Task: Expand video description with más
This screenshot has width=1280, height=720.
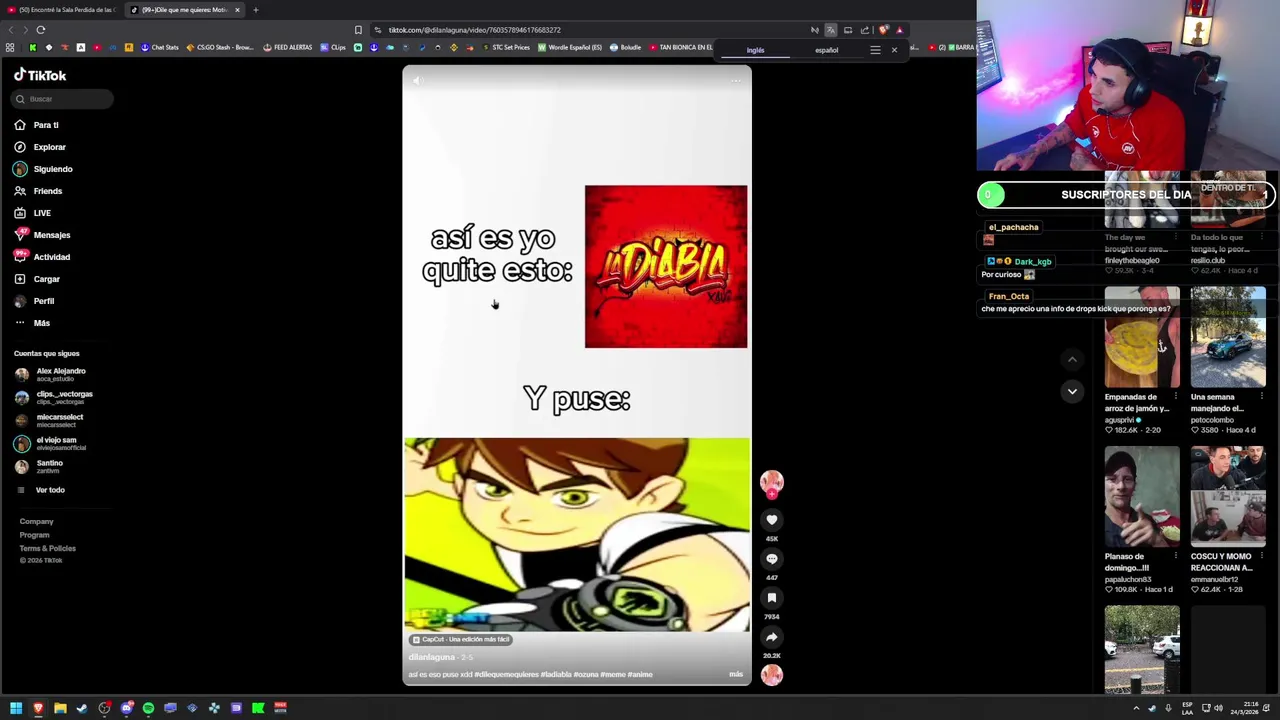Action: [736, 674]
